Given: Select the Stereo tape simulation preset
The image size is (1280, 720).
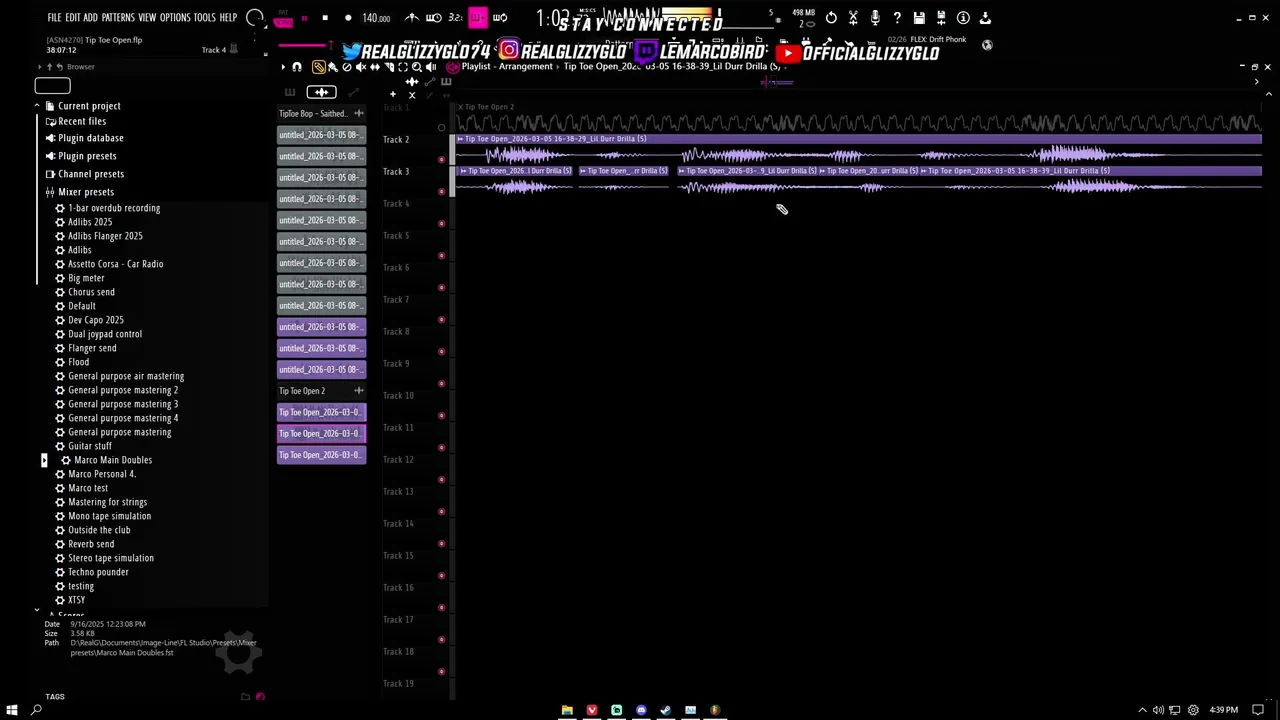Looking at the screenshot, I should pyautogui.click(x=110, y=558).
